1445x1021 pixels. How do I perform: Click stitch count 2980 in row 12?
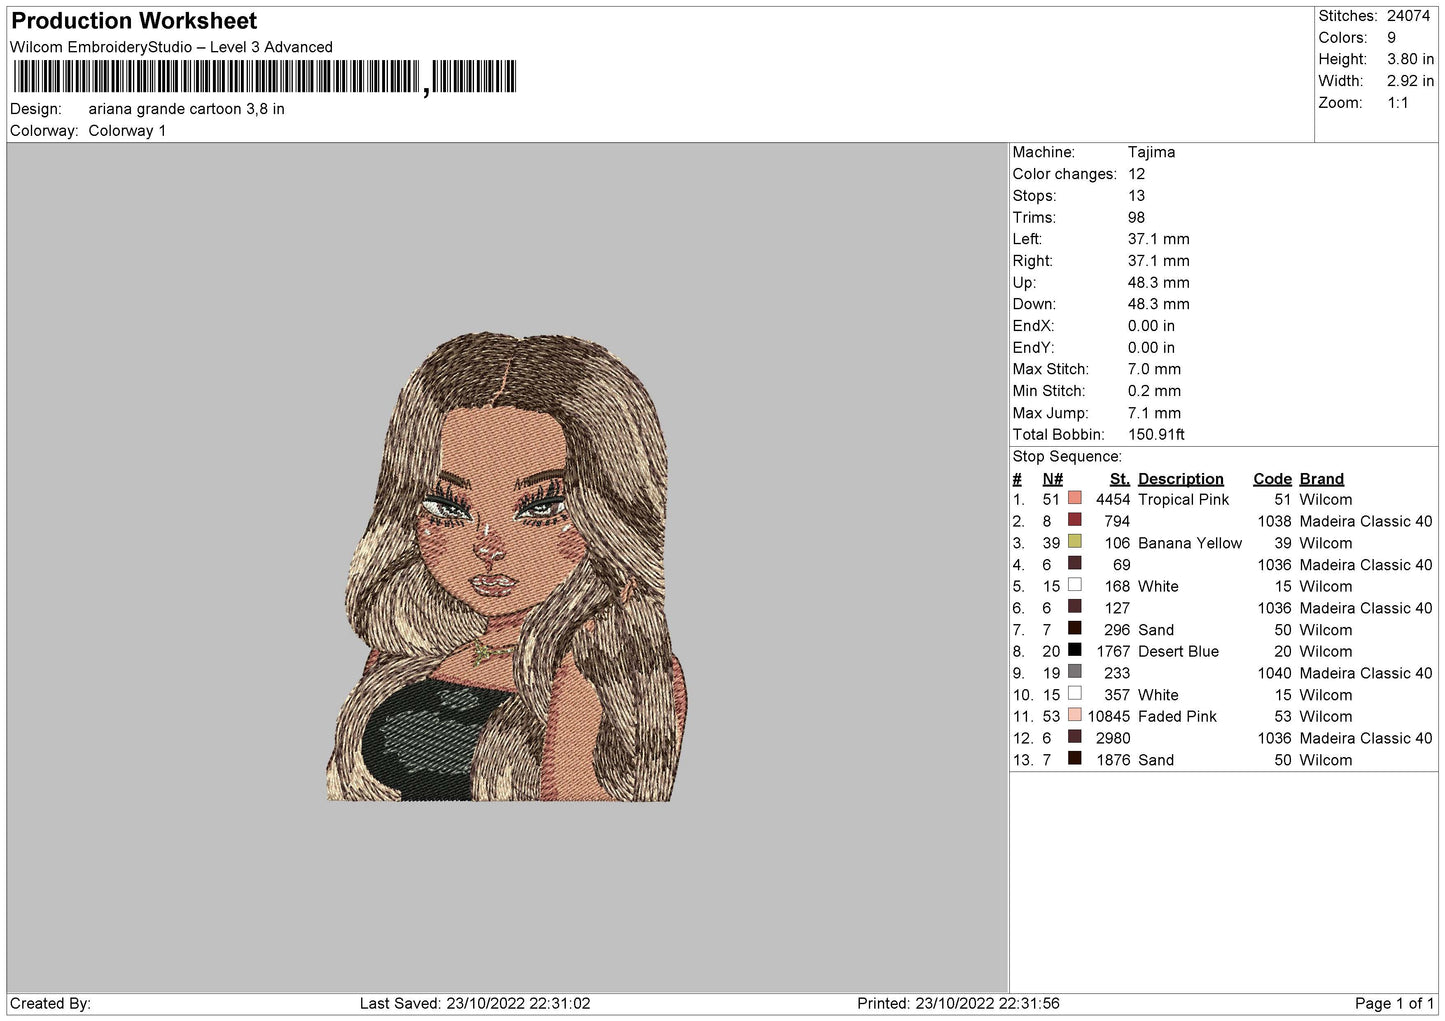point(1113,738)
